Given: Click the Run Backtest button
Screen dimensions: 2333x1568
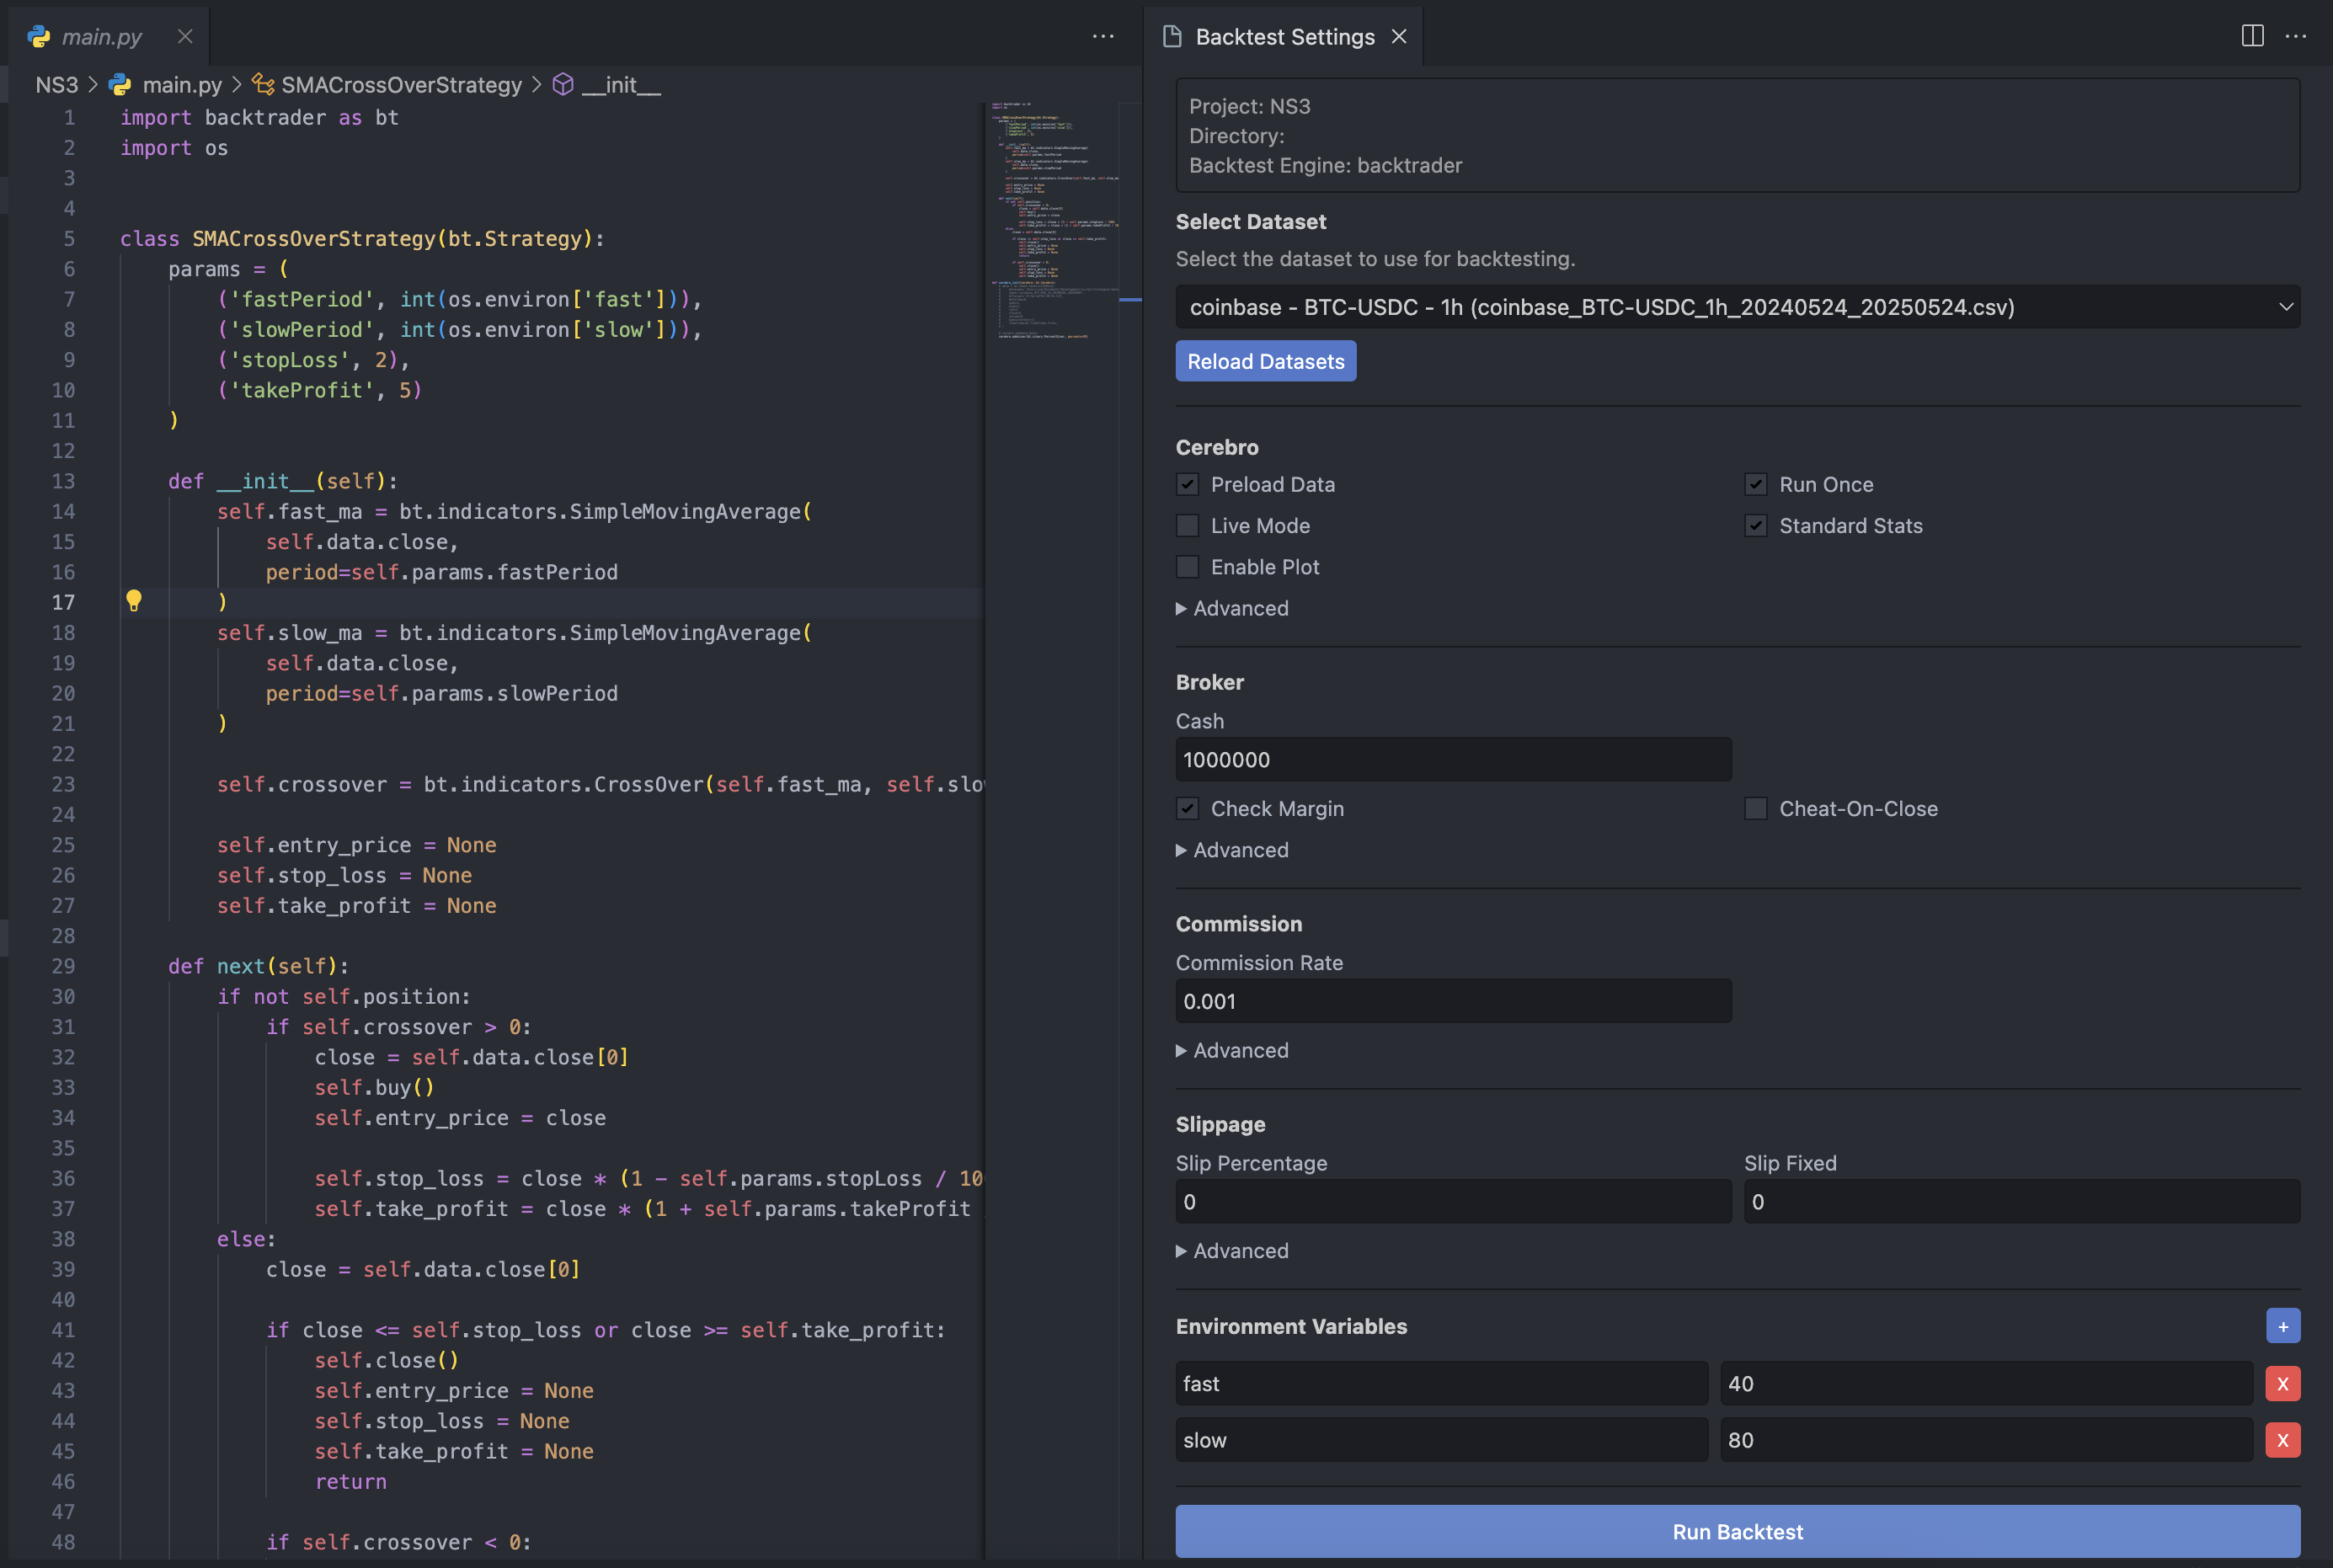Looking at the screenshot, I should [x=1737, y=1531].
